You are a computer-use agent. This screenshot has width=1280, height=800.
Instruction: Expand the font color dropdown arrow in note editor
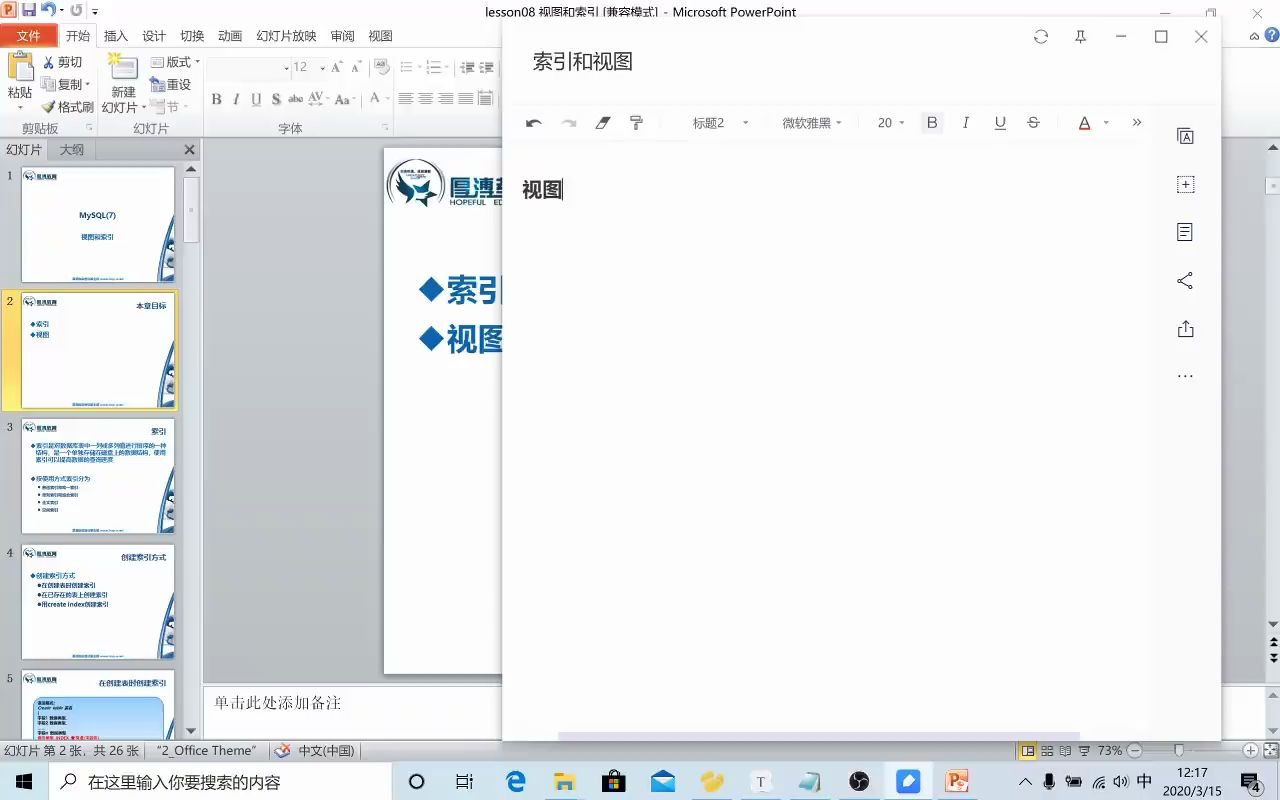[x=1106, y=123]
